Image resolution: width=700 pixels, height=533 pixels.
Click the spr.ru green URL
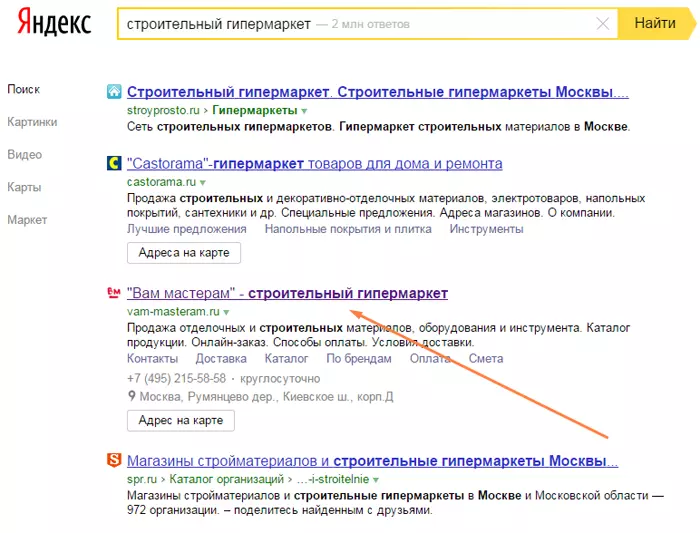(142, 479)
